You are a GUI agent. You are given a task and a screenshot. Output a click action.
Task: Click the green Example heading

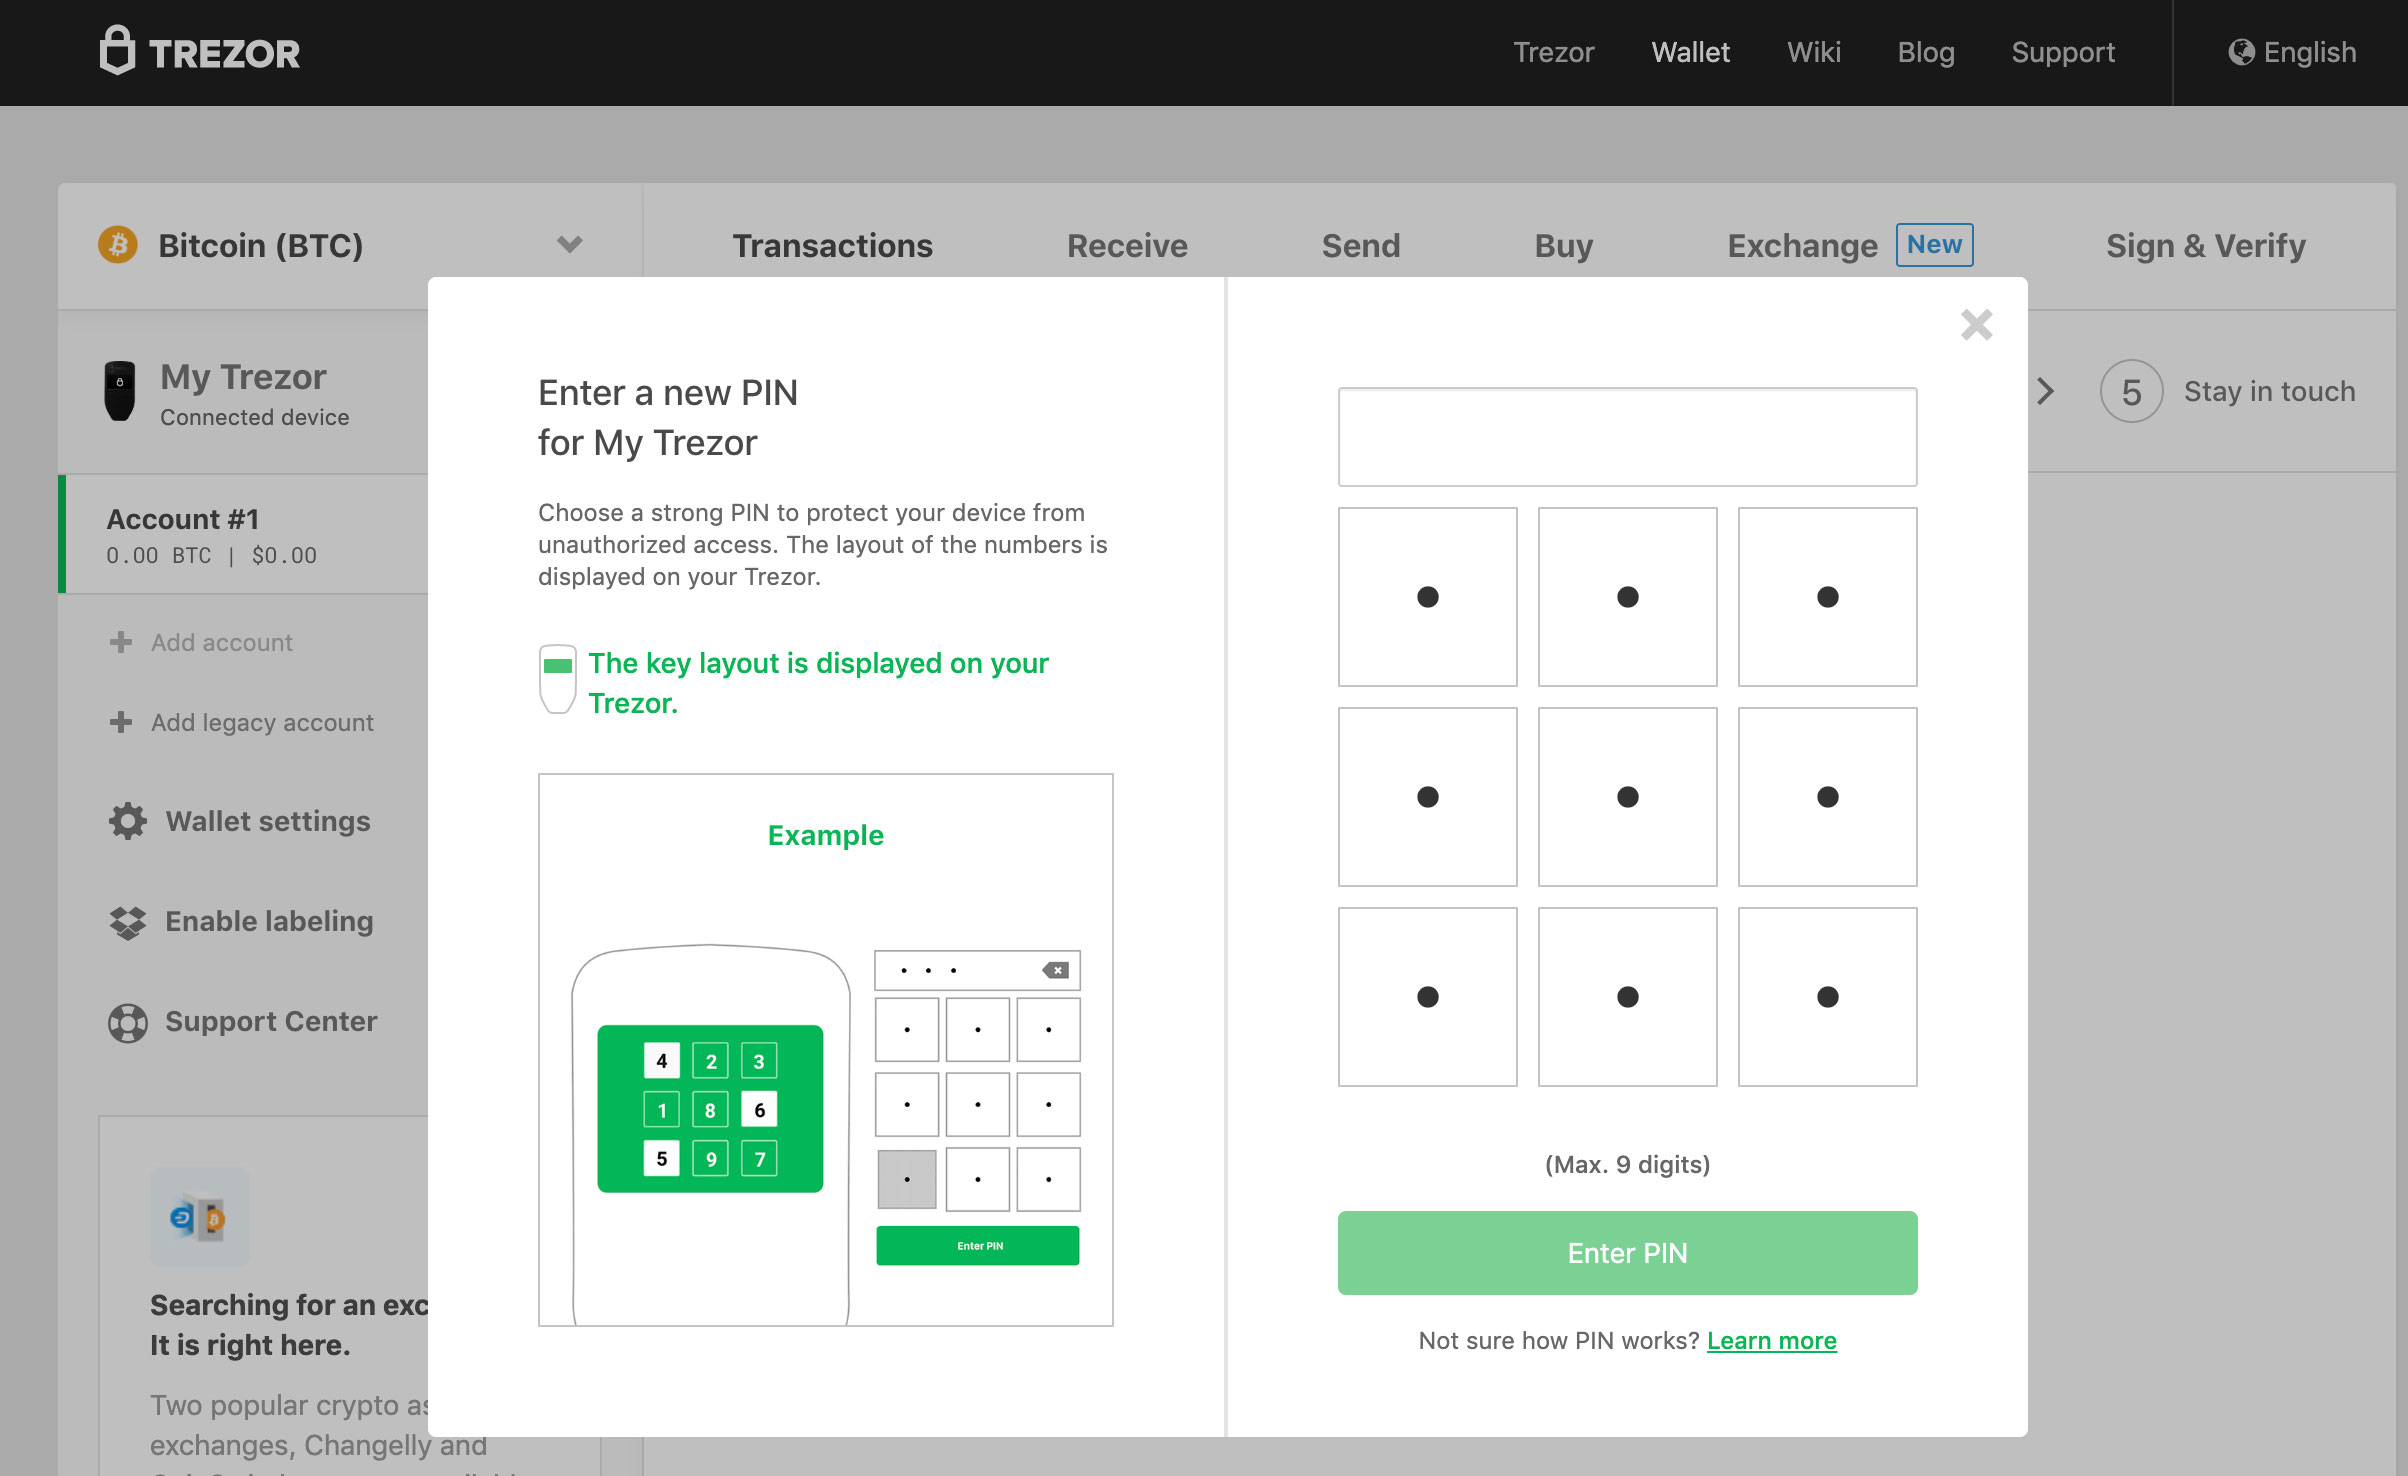point(825,835)
